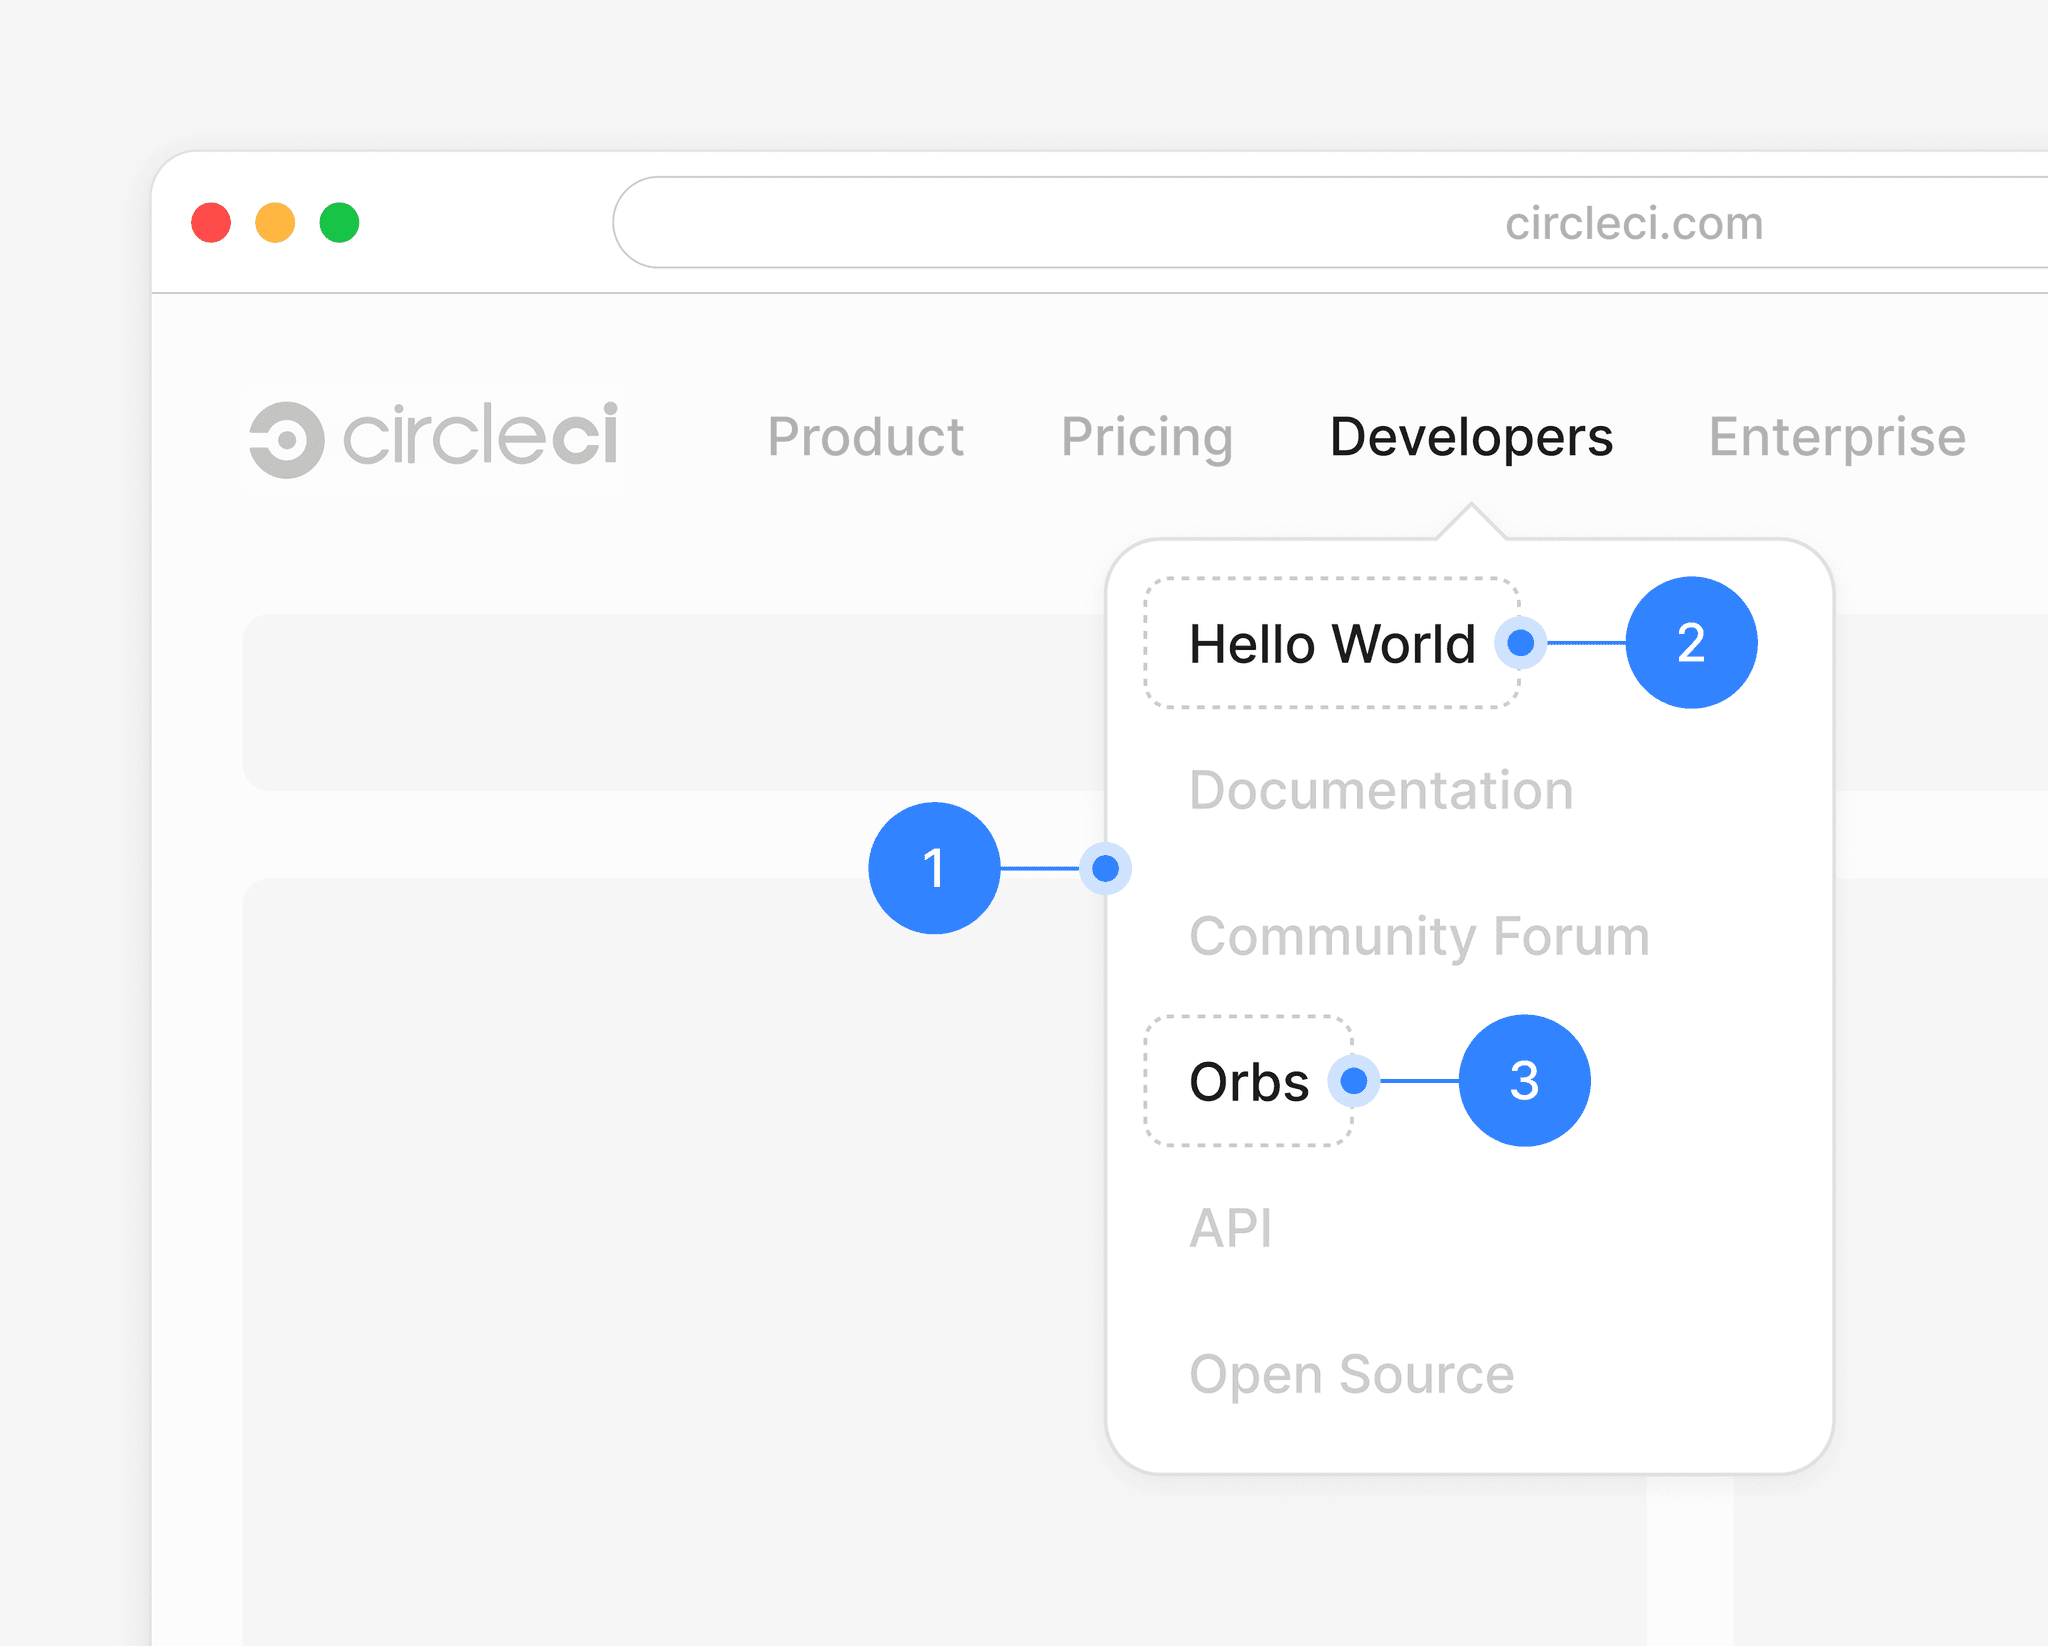The height and width of the screenshot is (1646, 2048).
Task: Click the small blue dot beside Orbs
Action: 1353,1081
